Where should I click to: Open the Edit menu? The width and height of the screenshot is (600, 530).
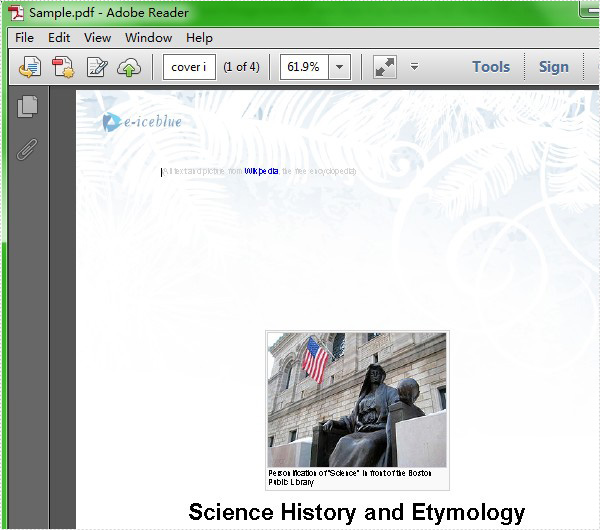(59, 38)
